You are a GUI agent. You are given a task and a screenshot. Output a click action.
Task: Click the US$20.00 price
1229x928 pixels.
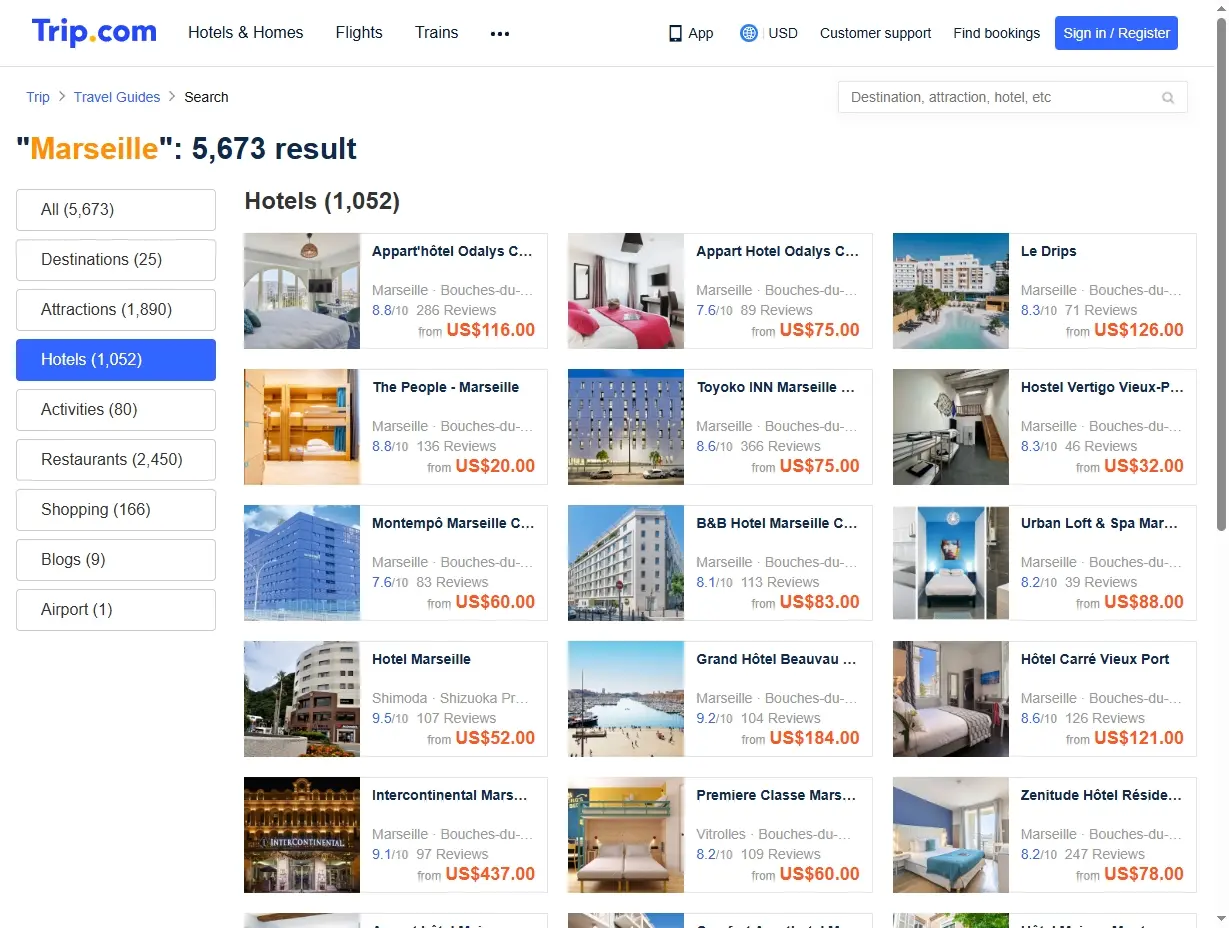[x=495, y=466]
